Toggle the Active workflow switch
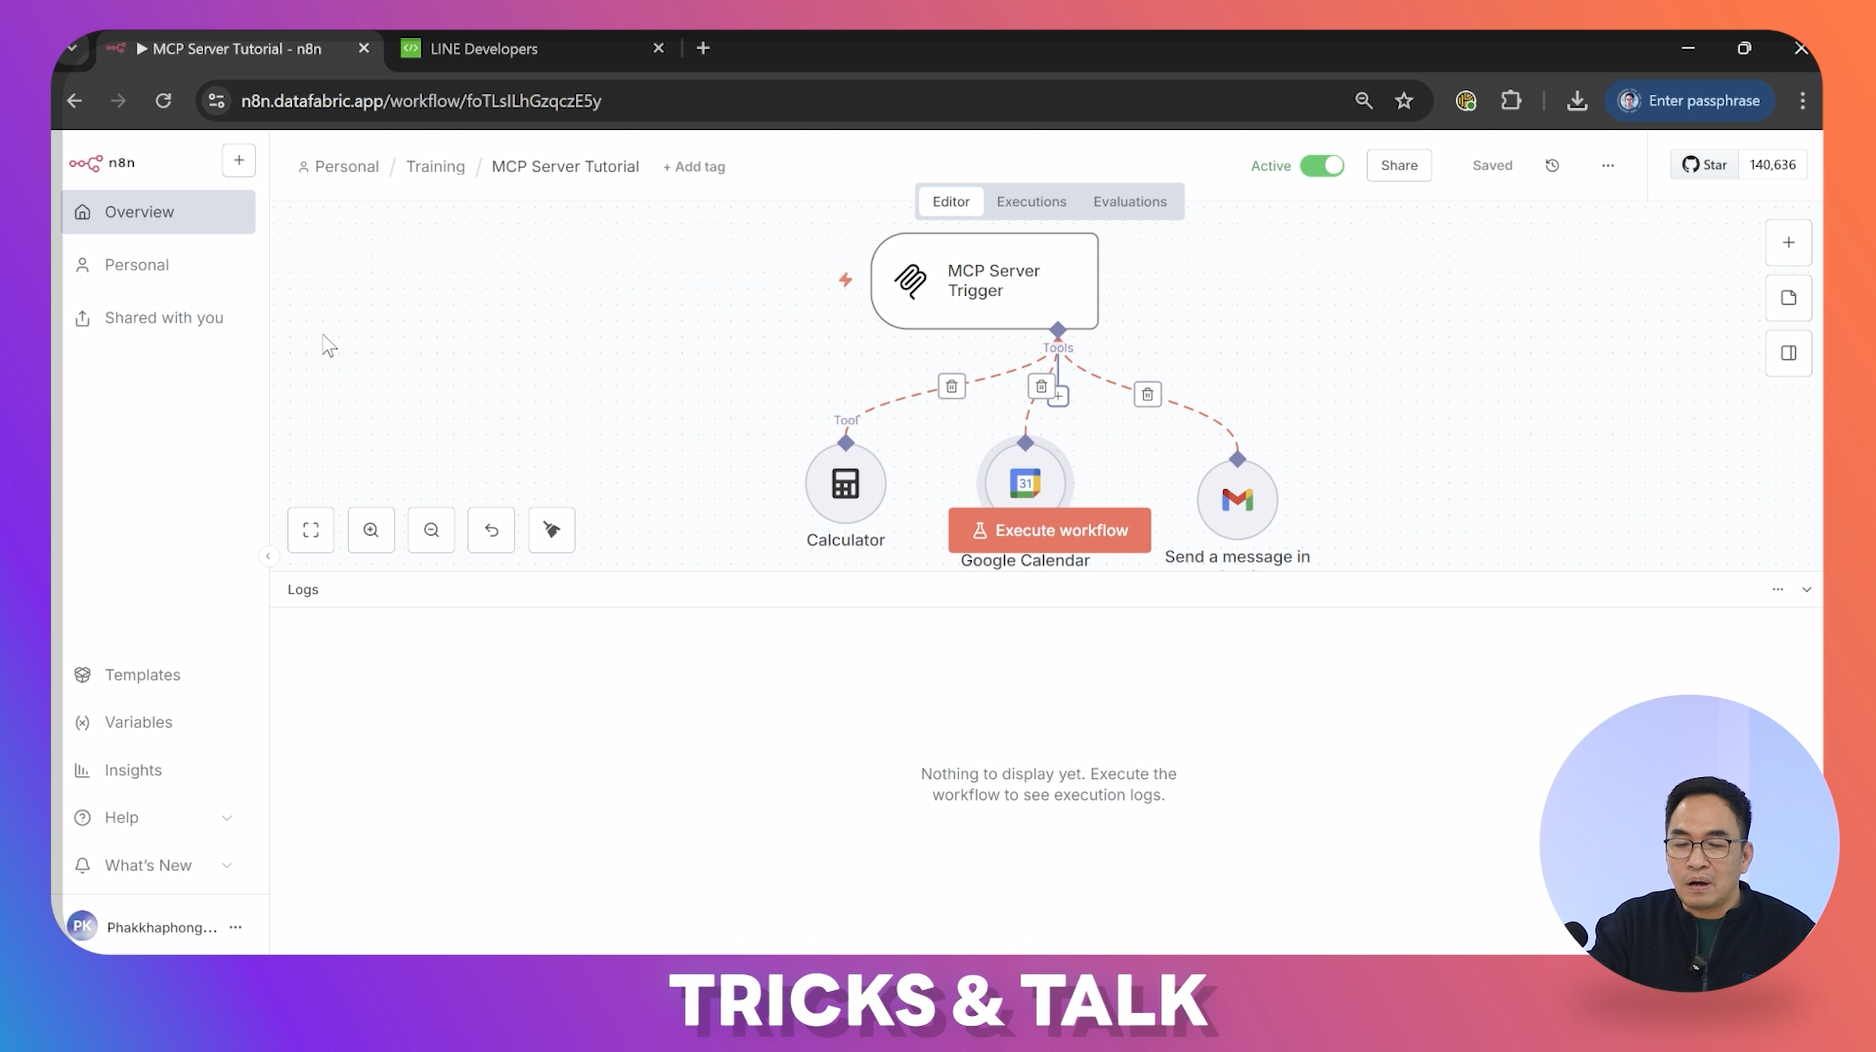 click(x=1321, y=166)
